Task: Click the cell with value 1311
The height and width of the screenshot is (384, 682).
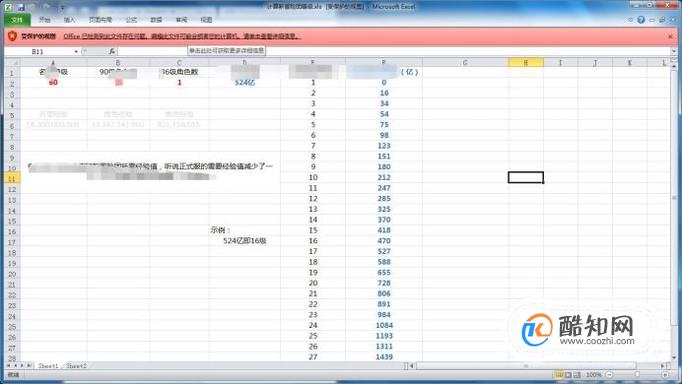Action: point(384,346)
